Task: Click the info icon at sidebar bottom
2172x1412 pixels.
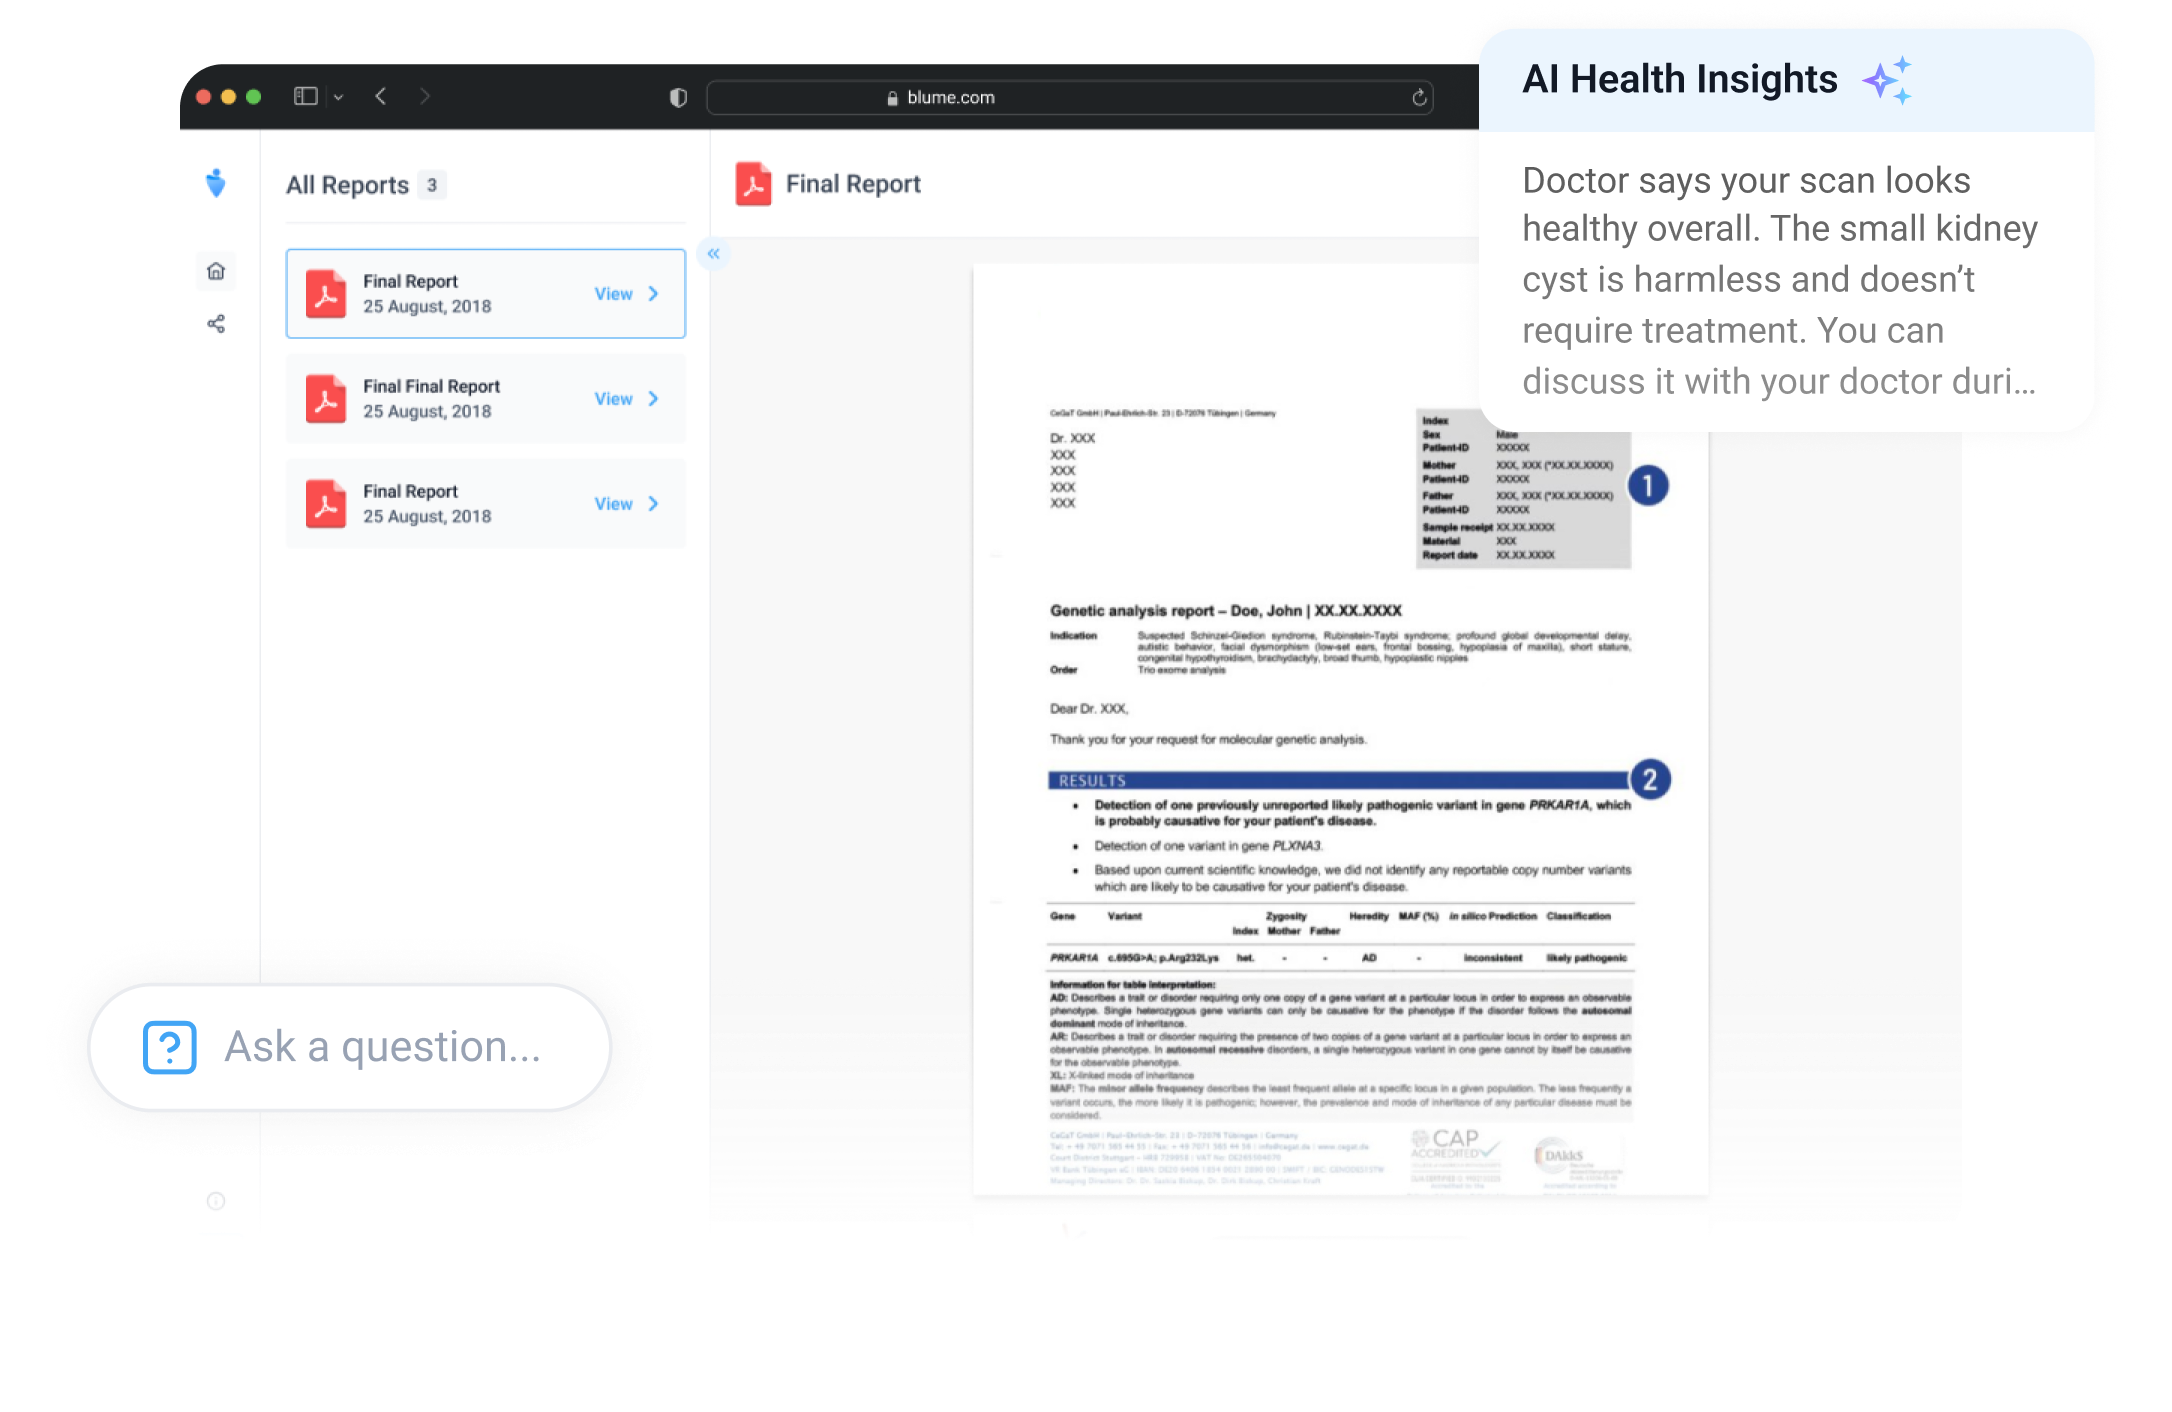Action: [216, 1201]
